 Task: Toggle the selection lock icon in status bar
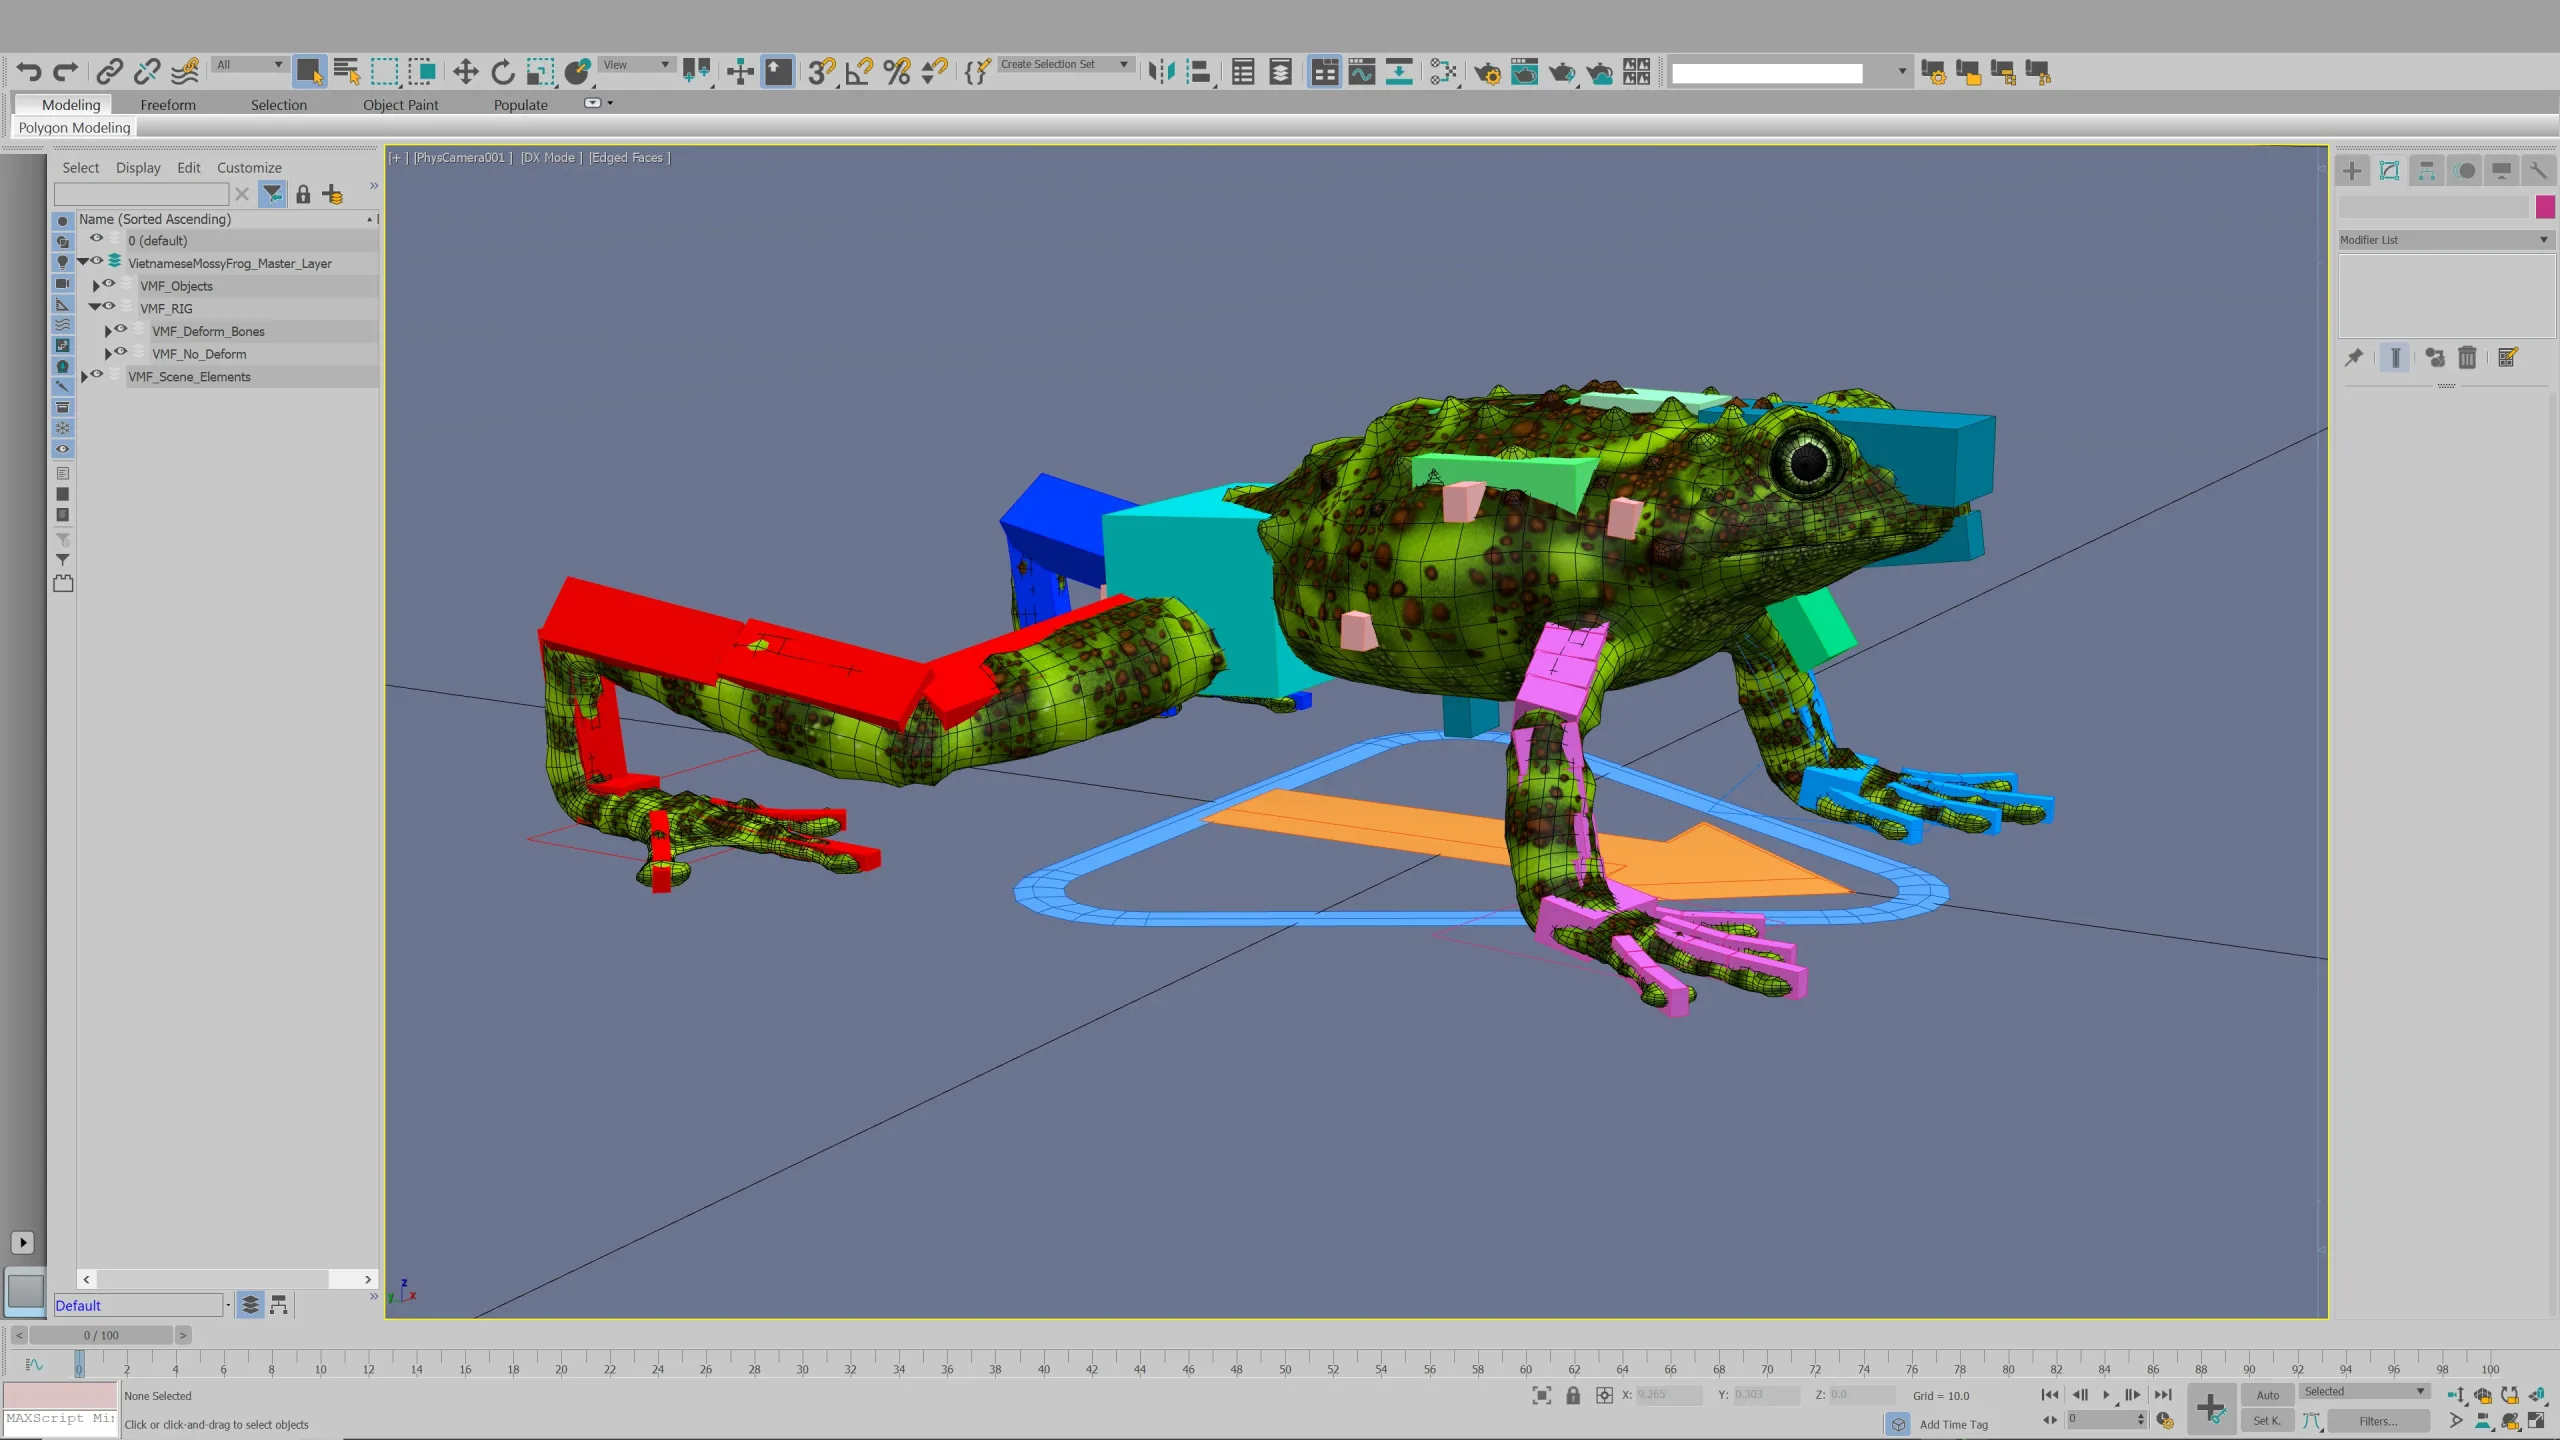point(1573,1395)
